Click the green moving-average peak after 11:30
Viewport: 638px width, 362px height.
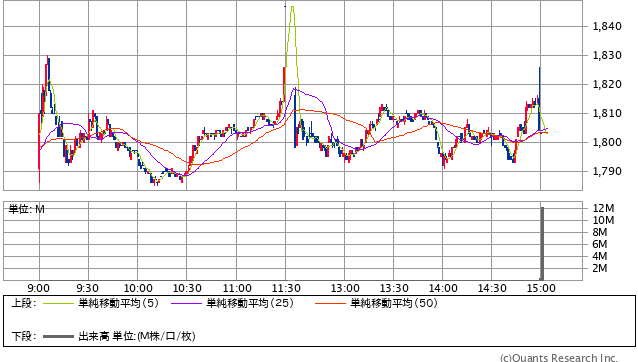pos(293,8)
